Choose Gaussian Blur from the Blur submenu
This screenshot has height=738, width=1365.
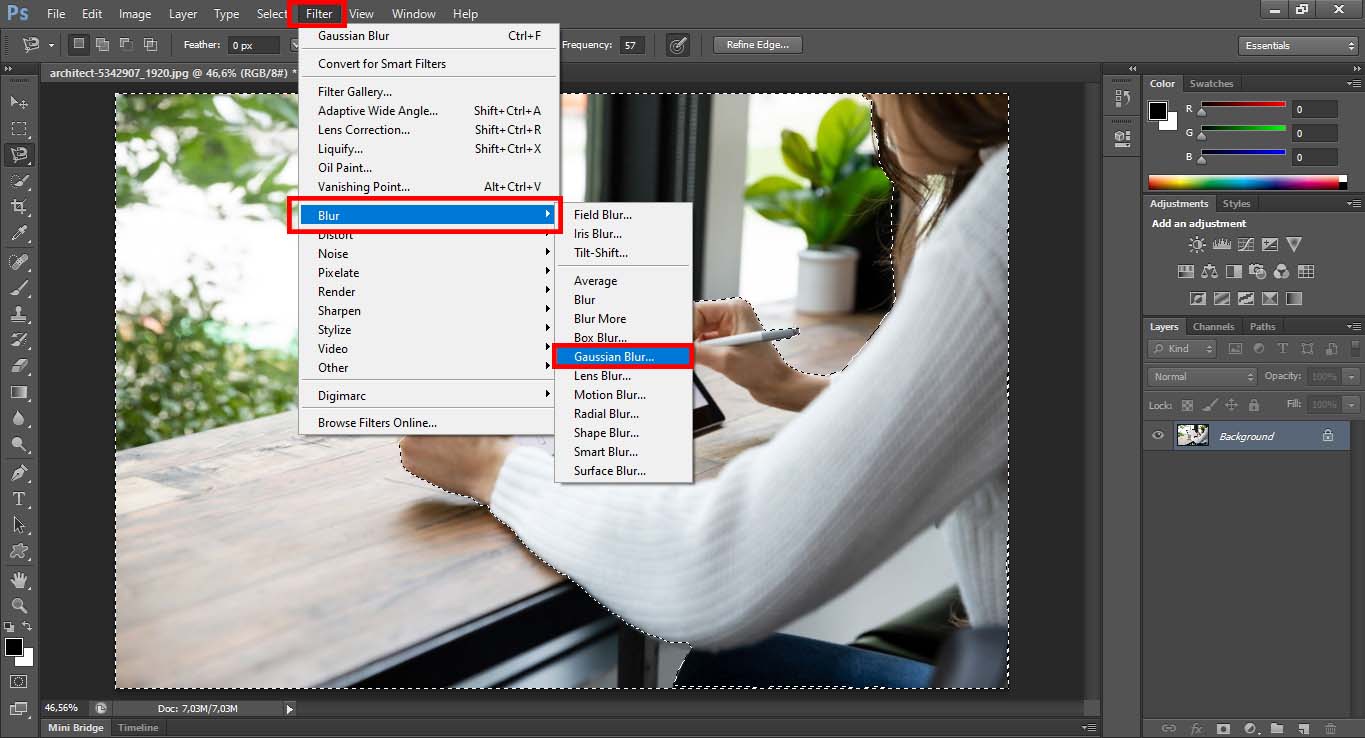[x=614, y=355]
